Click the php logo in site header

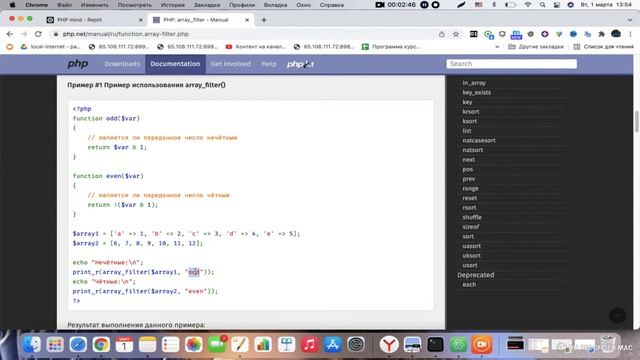pyautogui.click(x=78, y=64)
